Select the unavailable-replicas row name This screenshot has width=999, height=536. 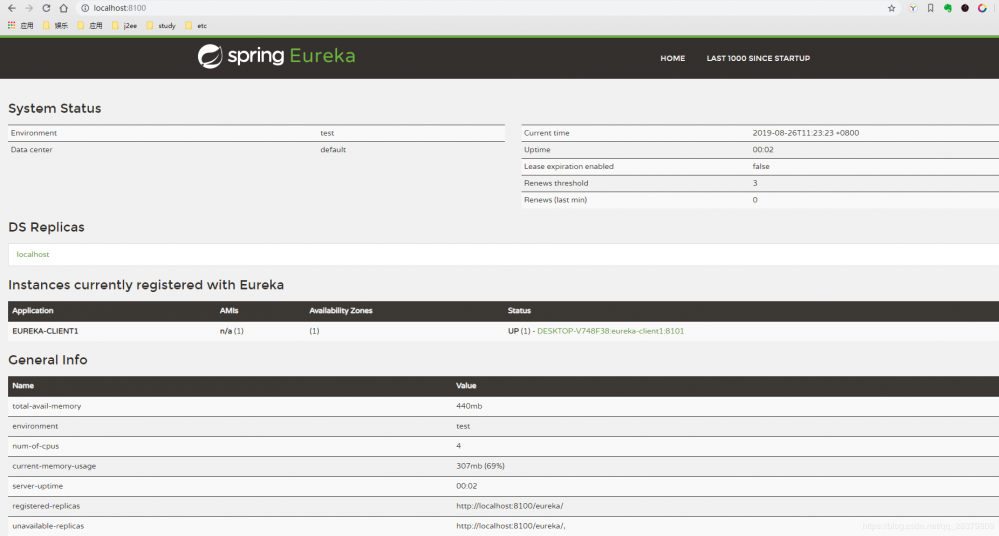point(48,526)
